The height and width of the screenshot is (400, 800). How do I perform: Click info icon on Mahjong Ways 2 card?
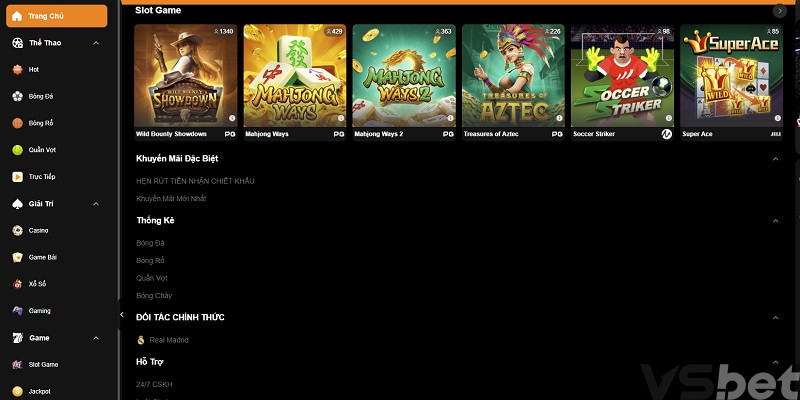450,118
